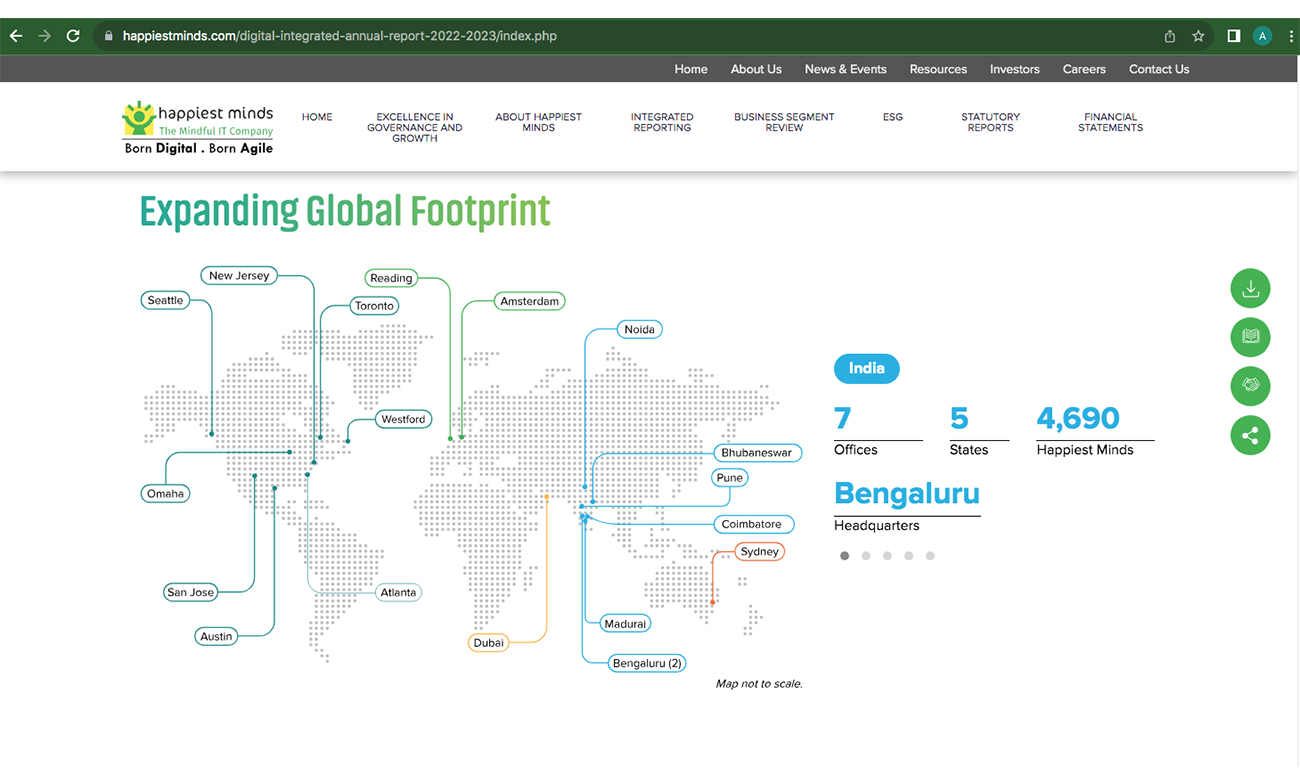Image resolution: width=1300 pixels, height=784 pixels.
Task: Open News & Events link
Action: (x=846, y=69)
